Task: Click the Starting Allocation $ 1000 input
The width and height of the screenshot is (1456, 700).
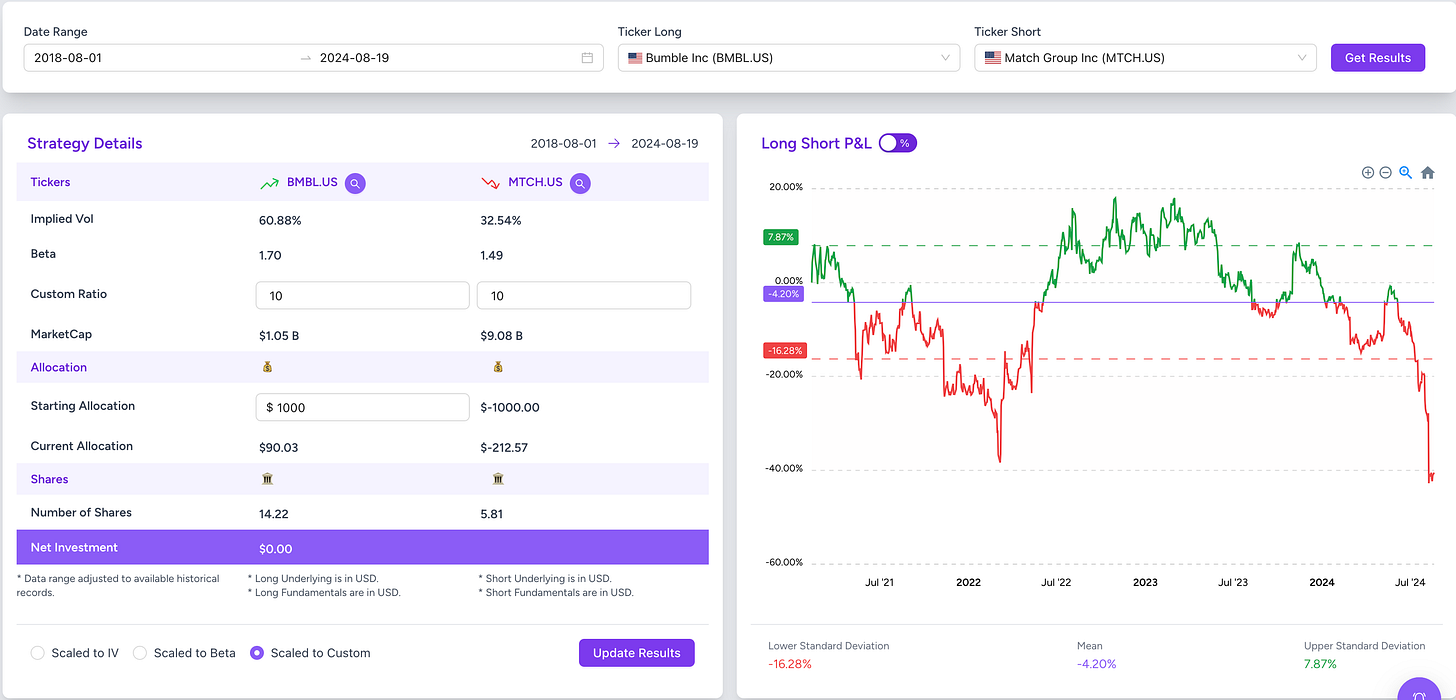Action: 363,407
